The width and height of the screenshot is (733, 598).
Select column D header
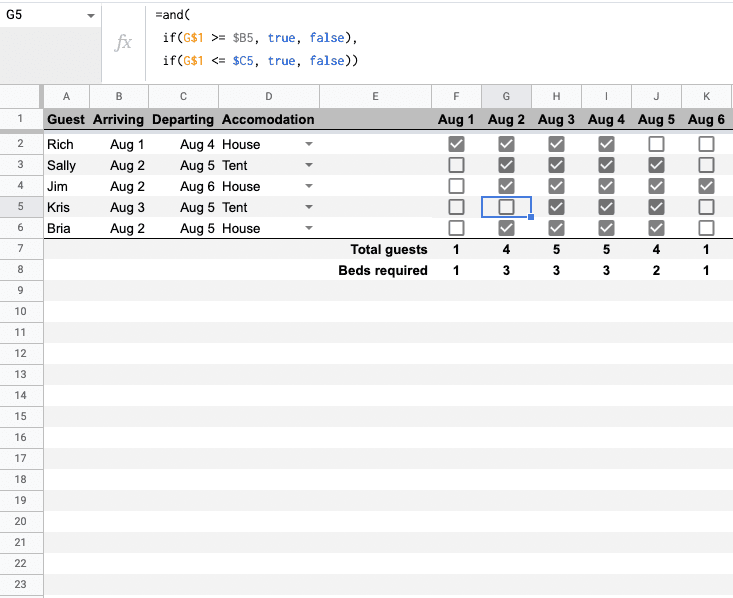tap(269, 96)
